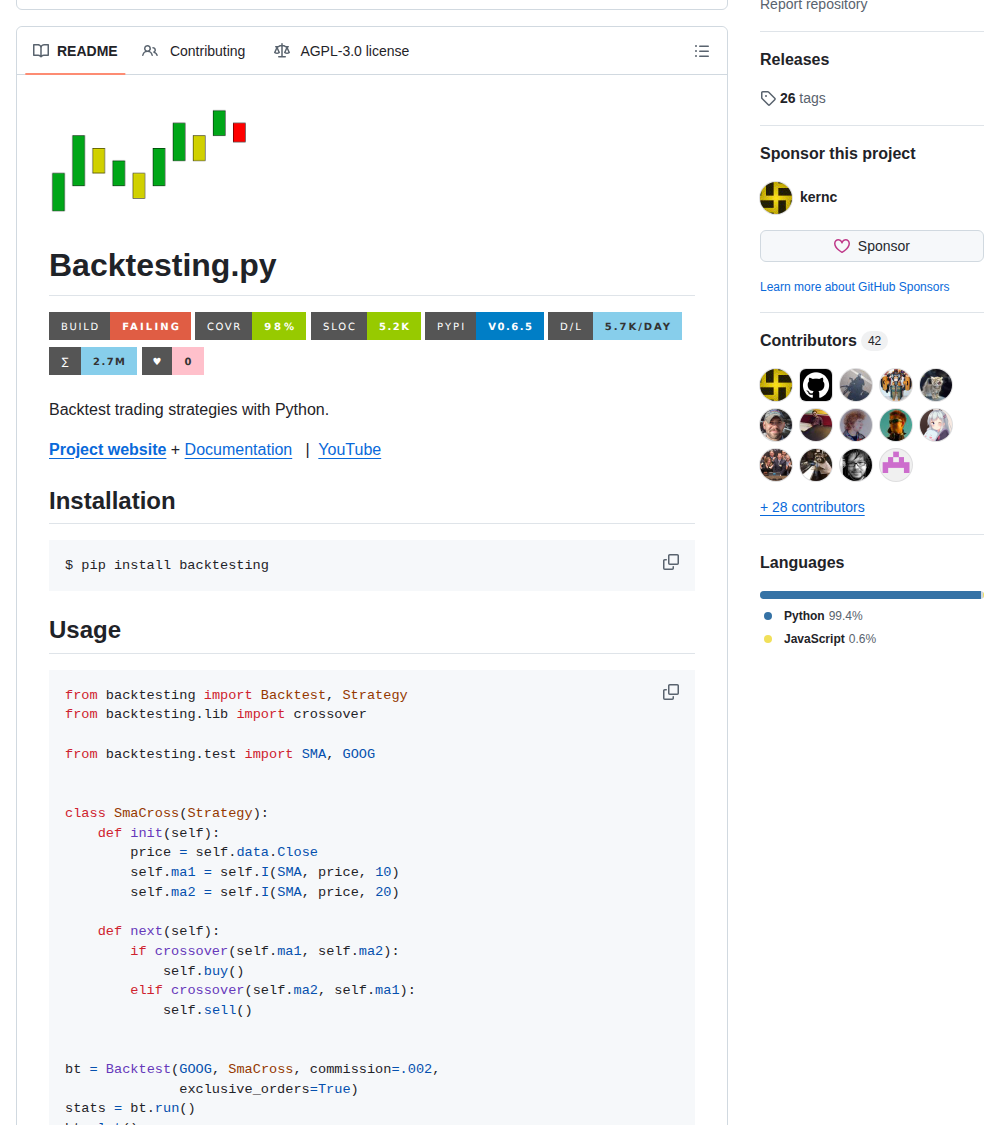
Task: Open the Project website link
Action: coord(108,450)
